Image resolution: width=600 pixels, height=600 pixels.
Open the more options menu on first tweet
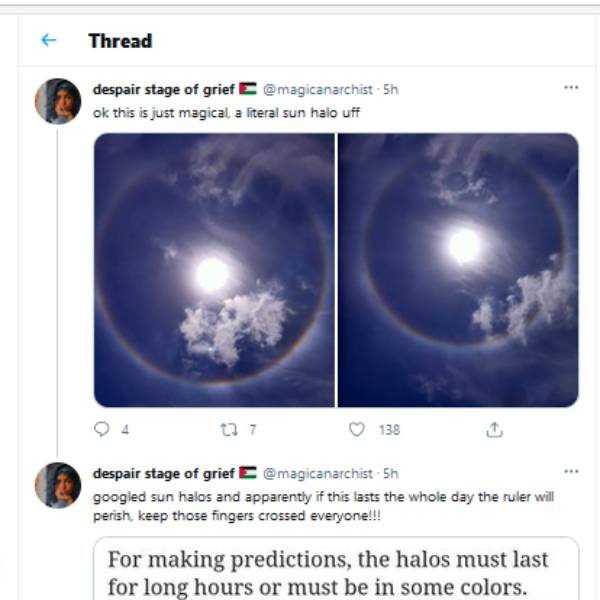click(x=571, y=88)
